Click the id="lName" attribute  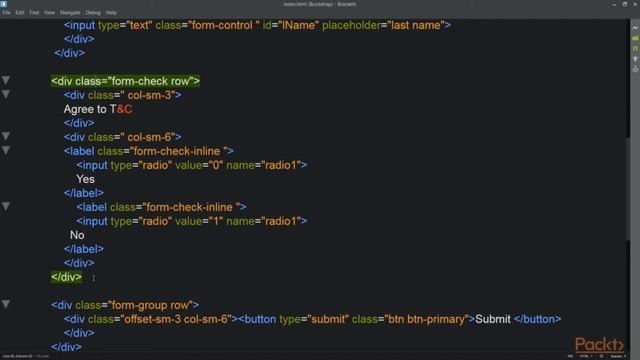click(291, 25)
